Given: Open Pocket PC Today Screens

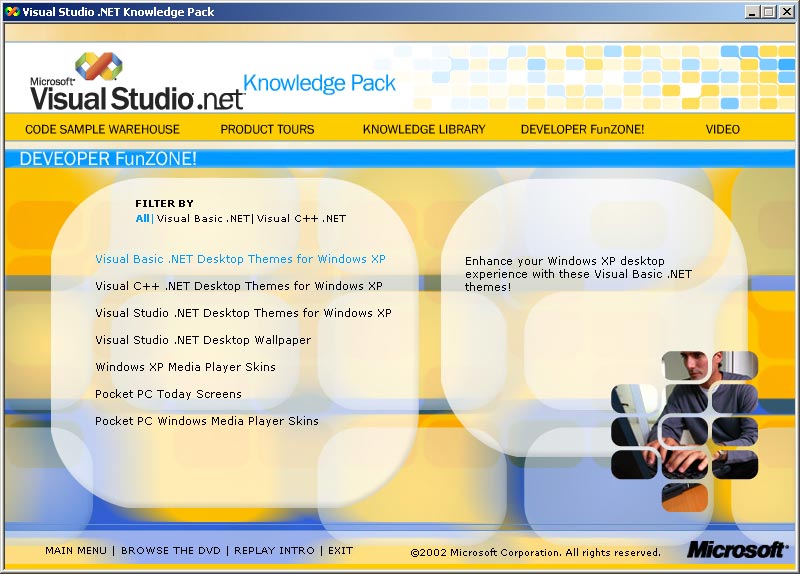Looking at the screenshot, I should 168,394.
